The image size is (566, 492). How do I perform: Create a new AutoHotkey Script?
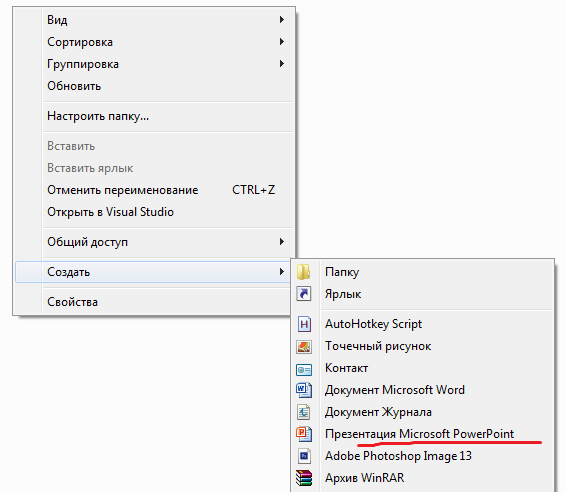[423, 324]
